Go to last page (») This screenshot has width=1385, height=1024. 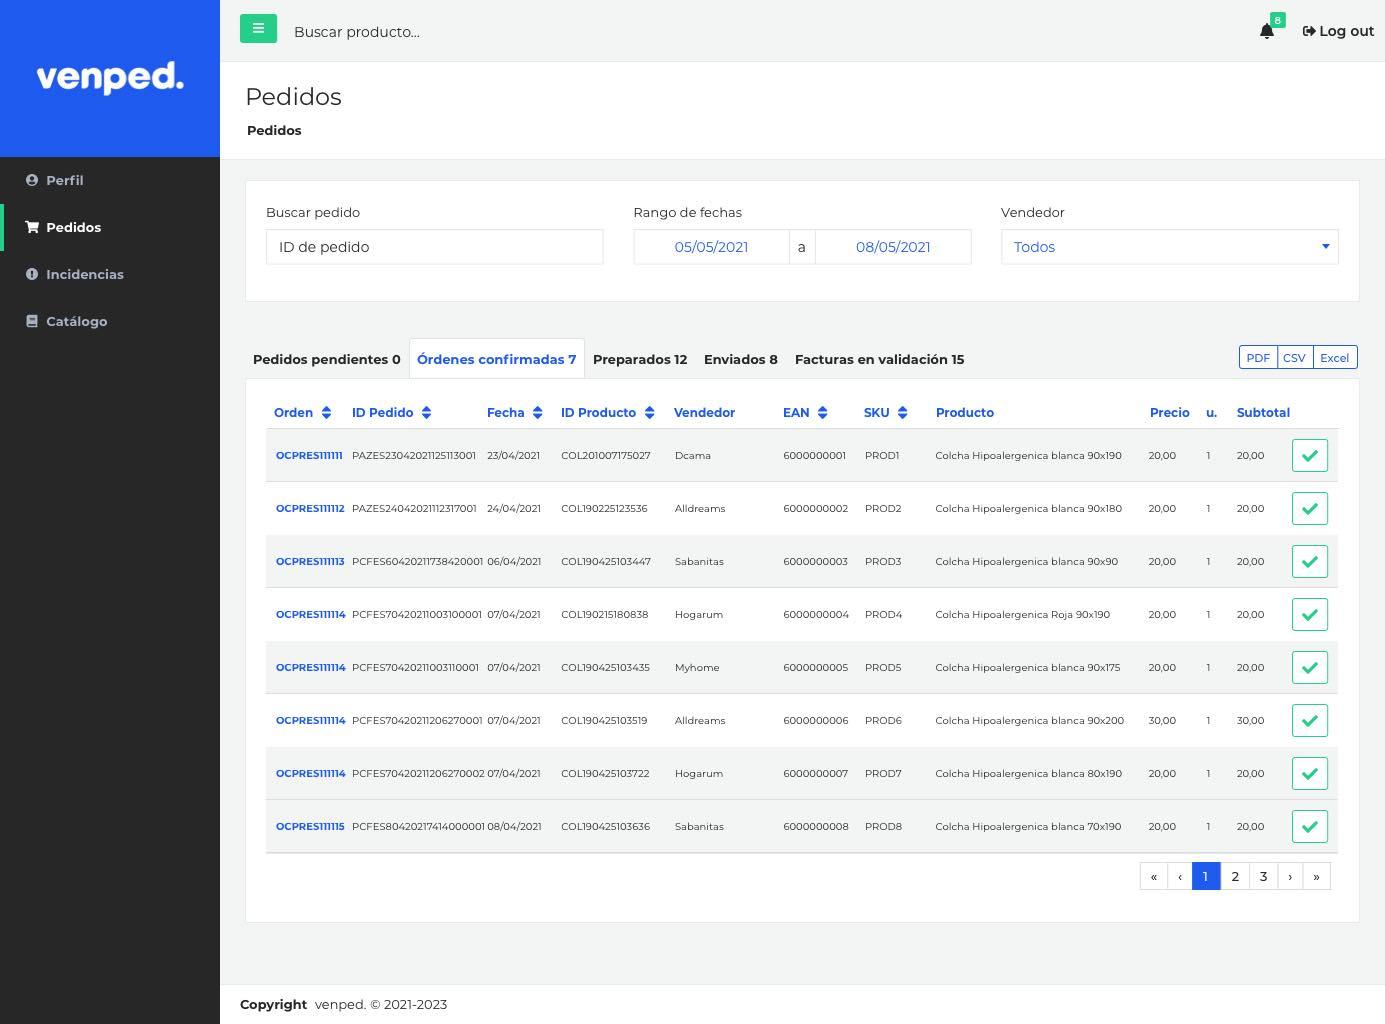coord(1316,876)
